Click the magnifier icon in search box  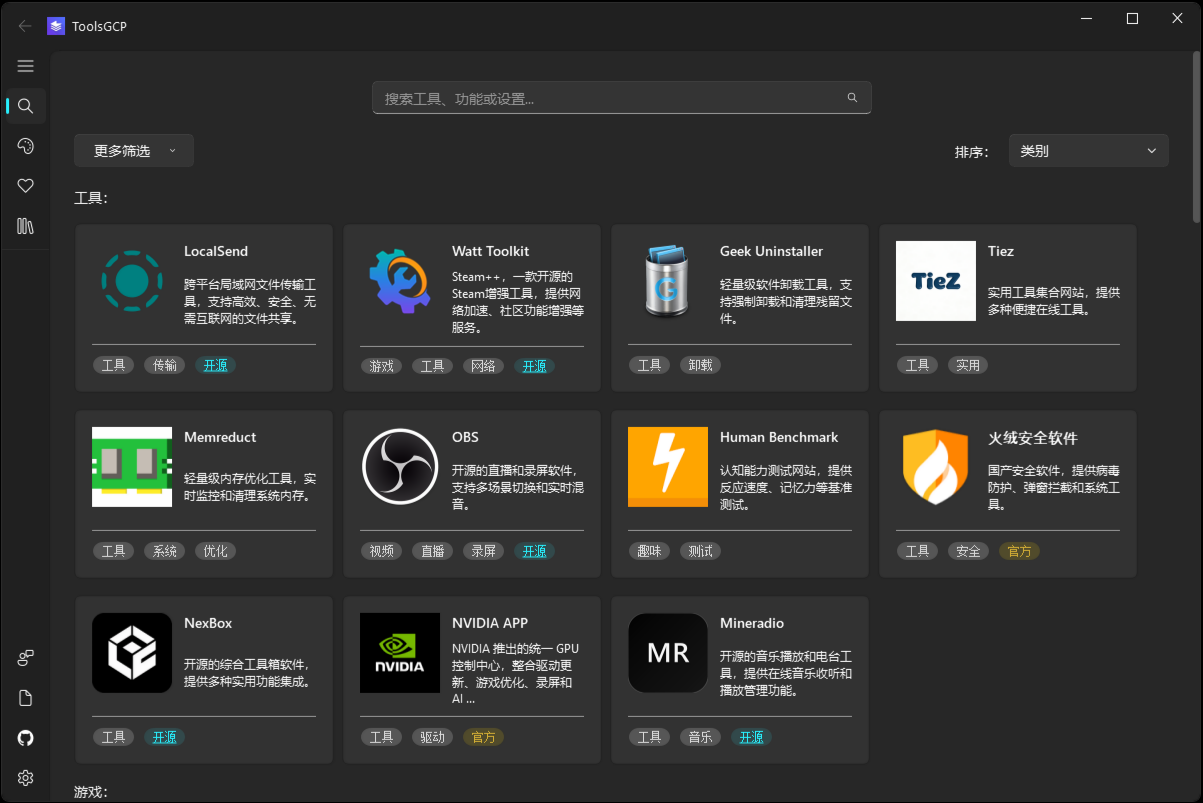tap(853, 98)
